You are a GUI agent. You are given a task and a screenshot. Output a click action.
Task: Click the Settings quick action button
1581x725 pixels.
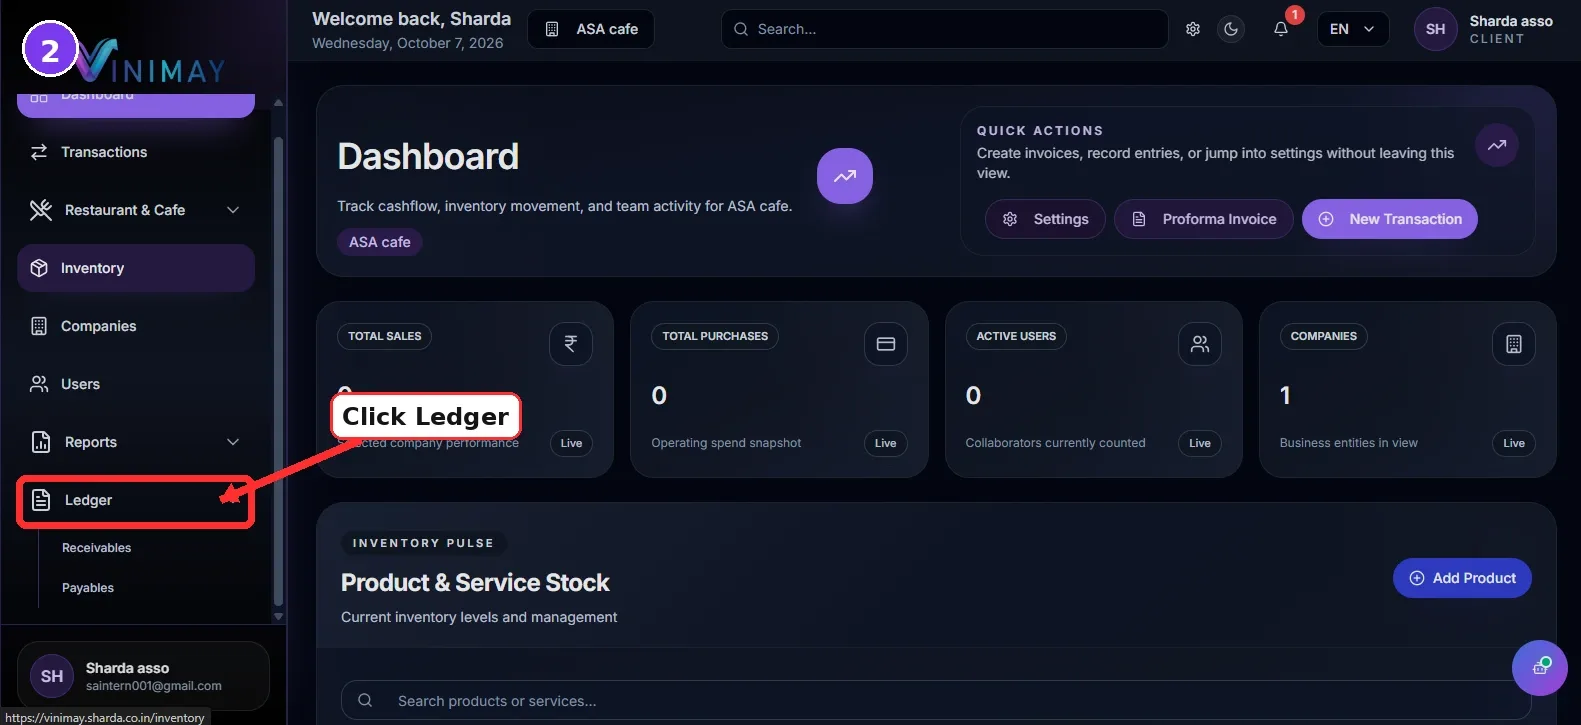(x=1045, y=219)
